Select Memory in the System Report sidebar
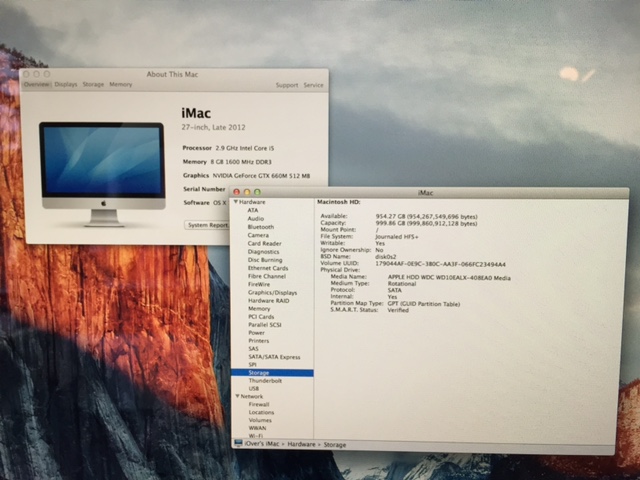The width and height of the screenshot is (640, 480). click(259, 309)
